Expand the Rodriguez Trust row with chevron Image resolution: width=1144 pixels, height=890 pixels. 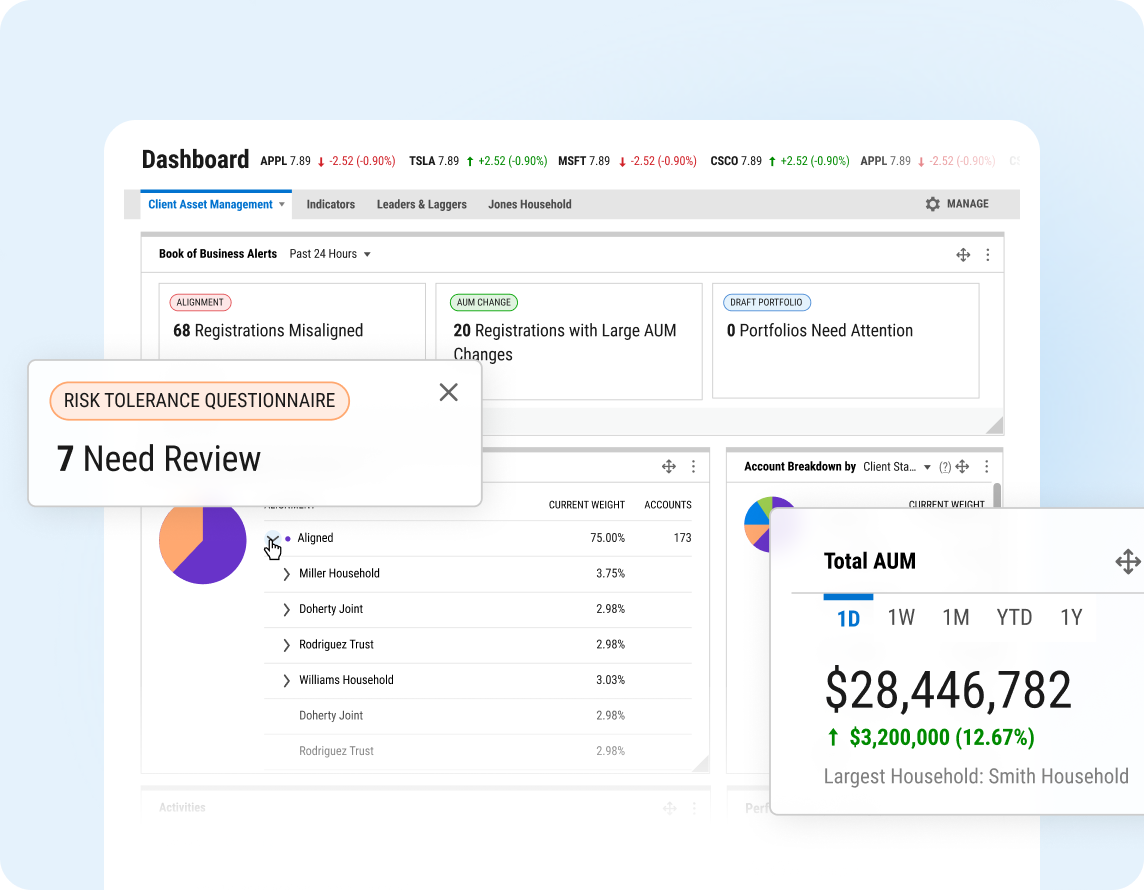coord(286,645)
